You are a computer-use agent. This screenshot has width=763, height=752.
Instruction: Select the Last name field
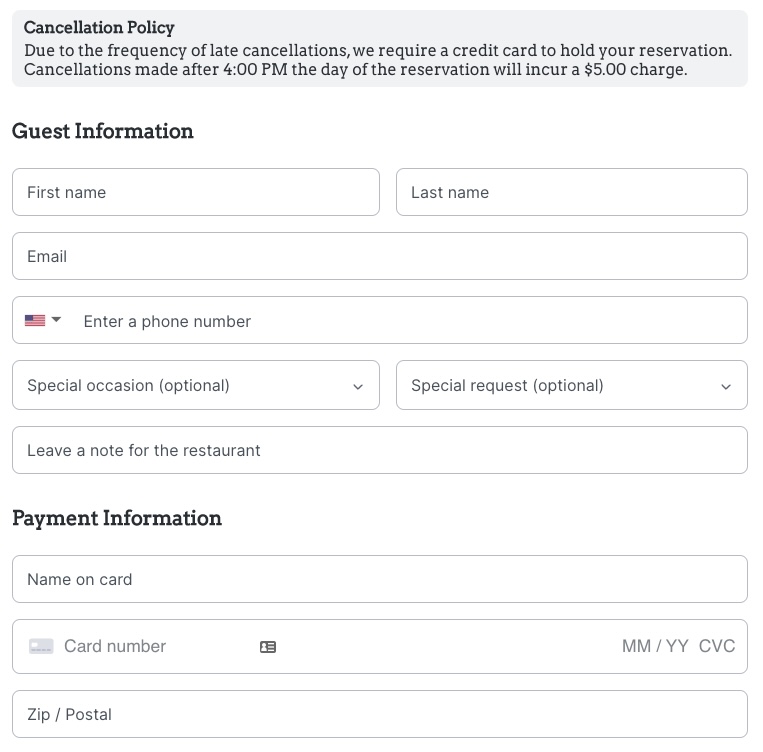tap(572, 192)
